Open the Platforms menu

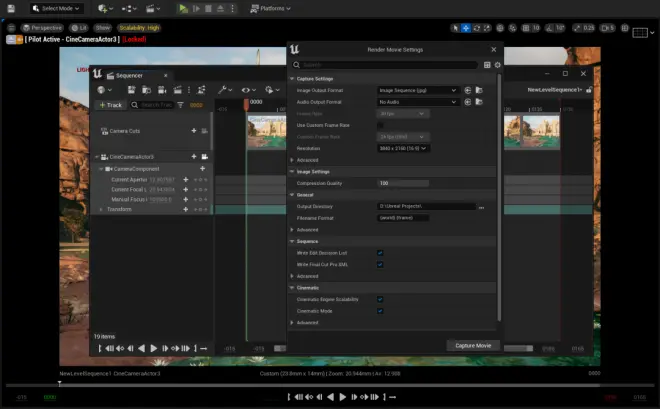(270, 8)
